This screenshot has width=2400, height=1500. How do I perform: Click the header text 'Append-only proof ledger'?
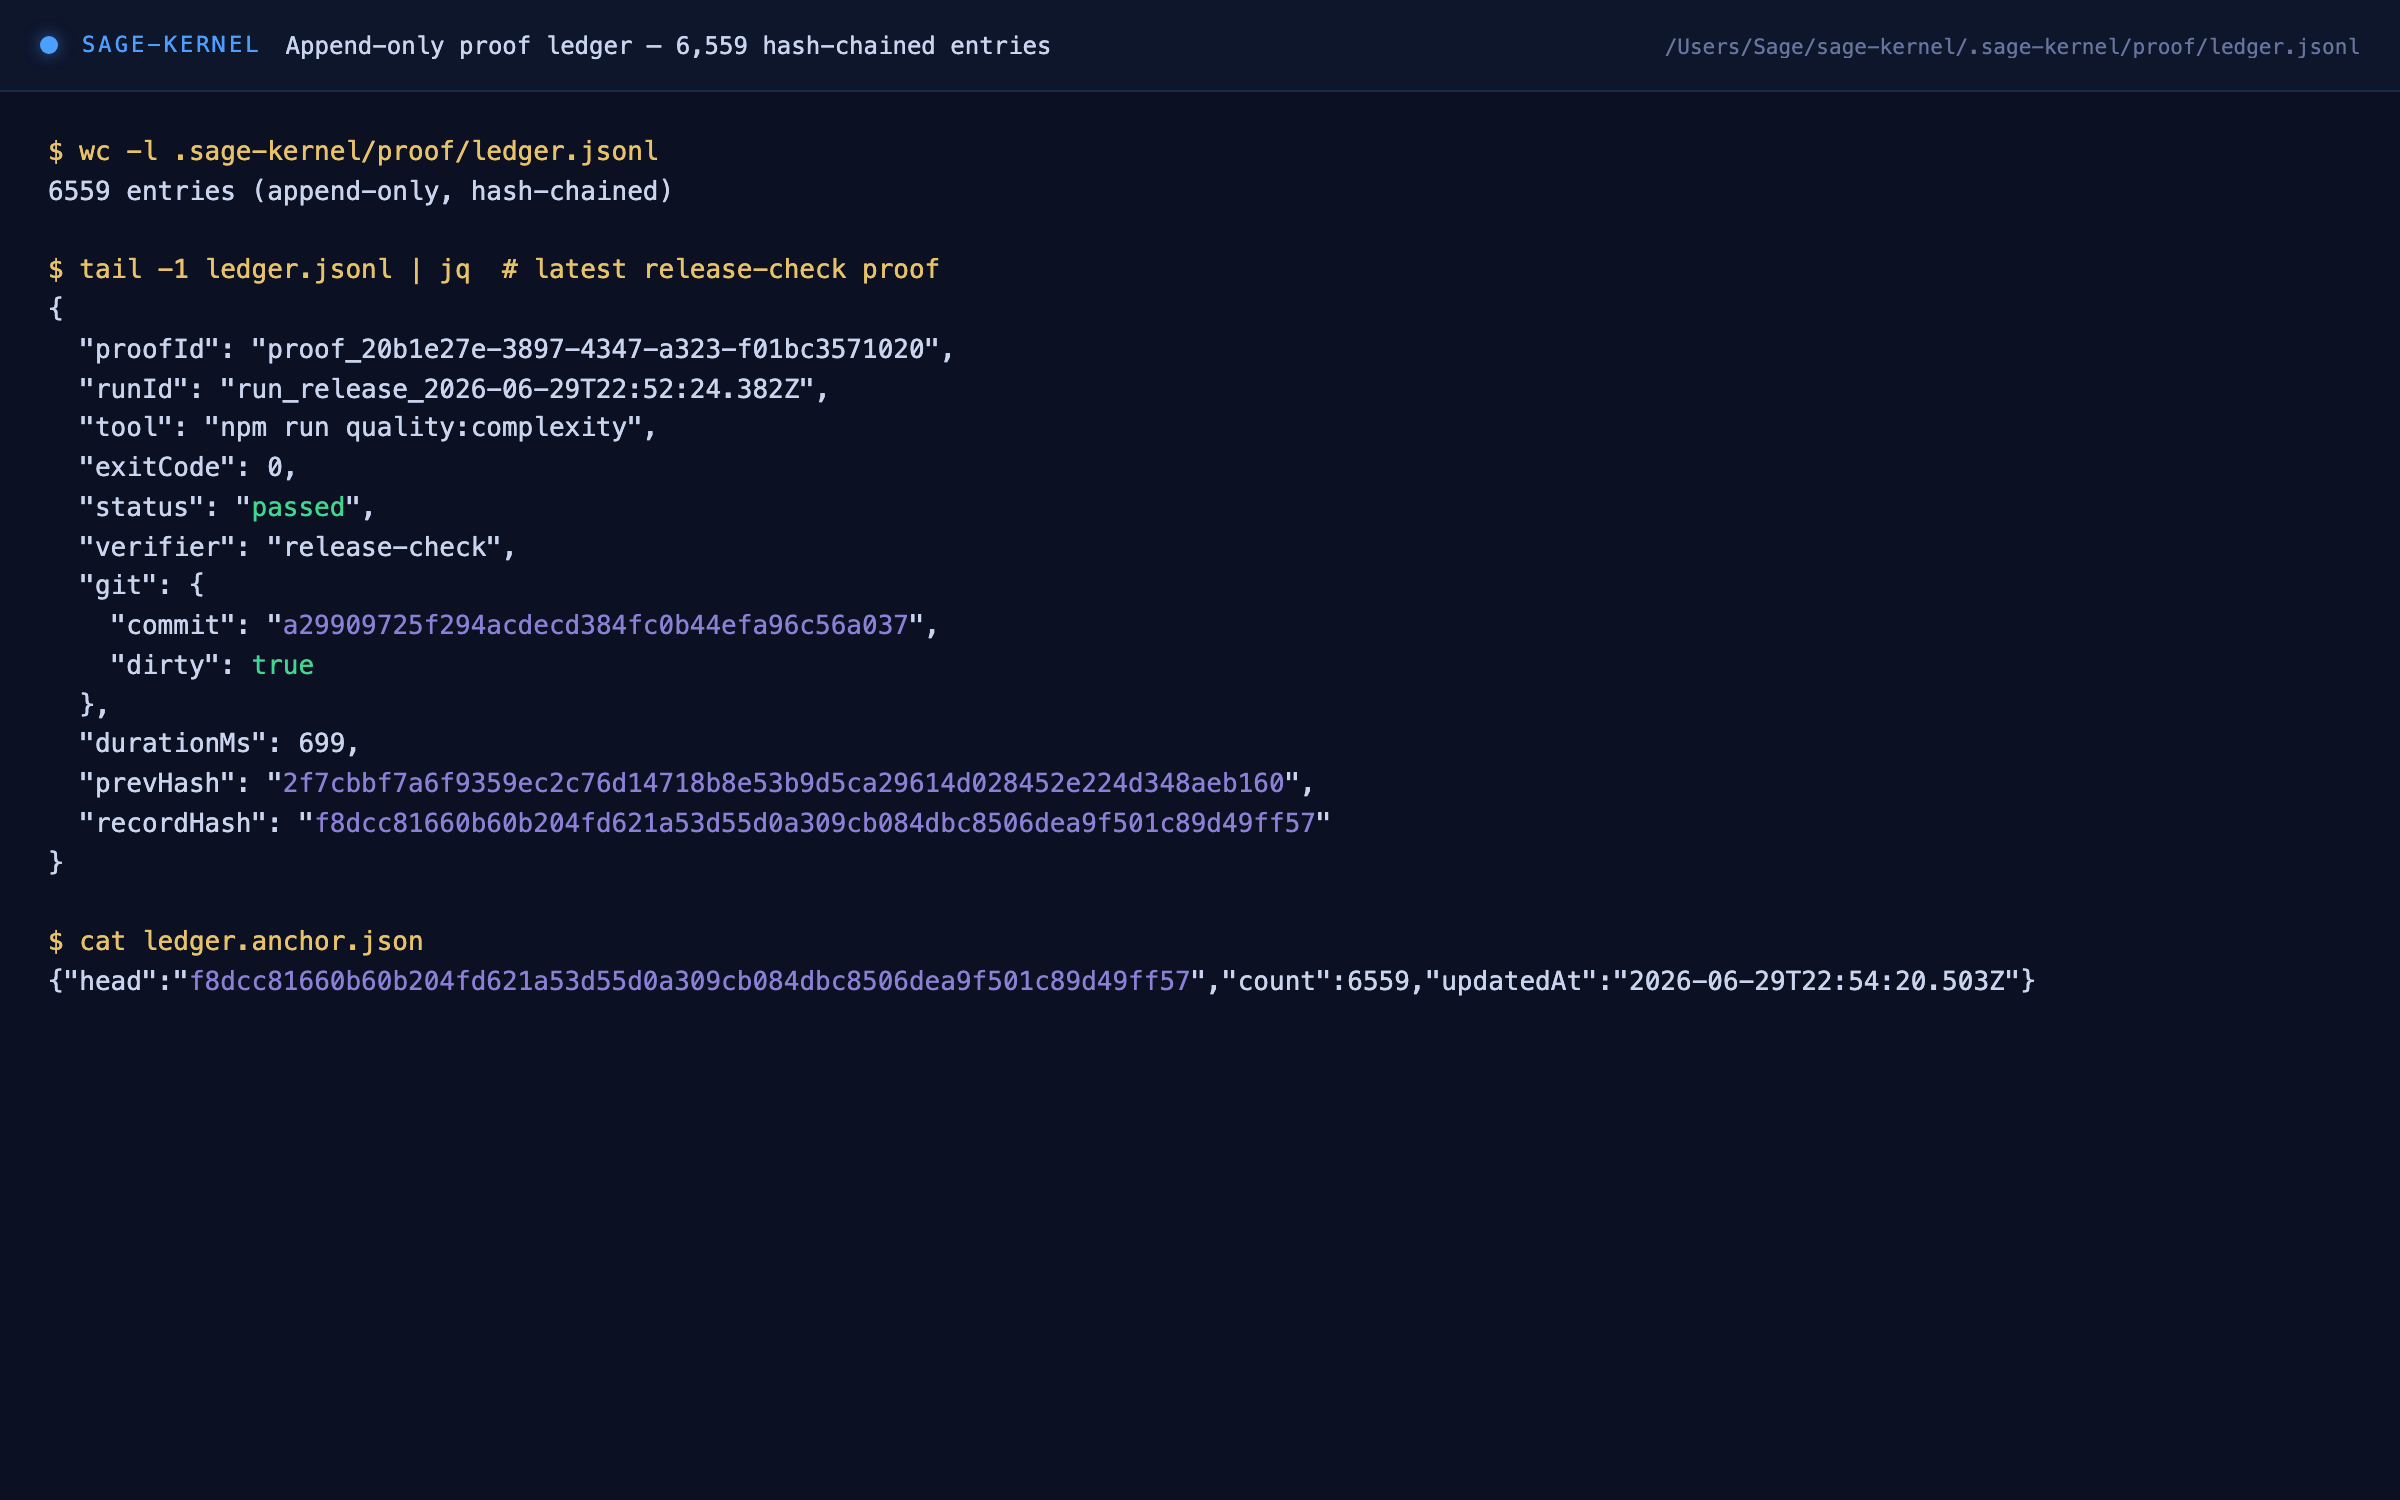[x=459, y=46]
